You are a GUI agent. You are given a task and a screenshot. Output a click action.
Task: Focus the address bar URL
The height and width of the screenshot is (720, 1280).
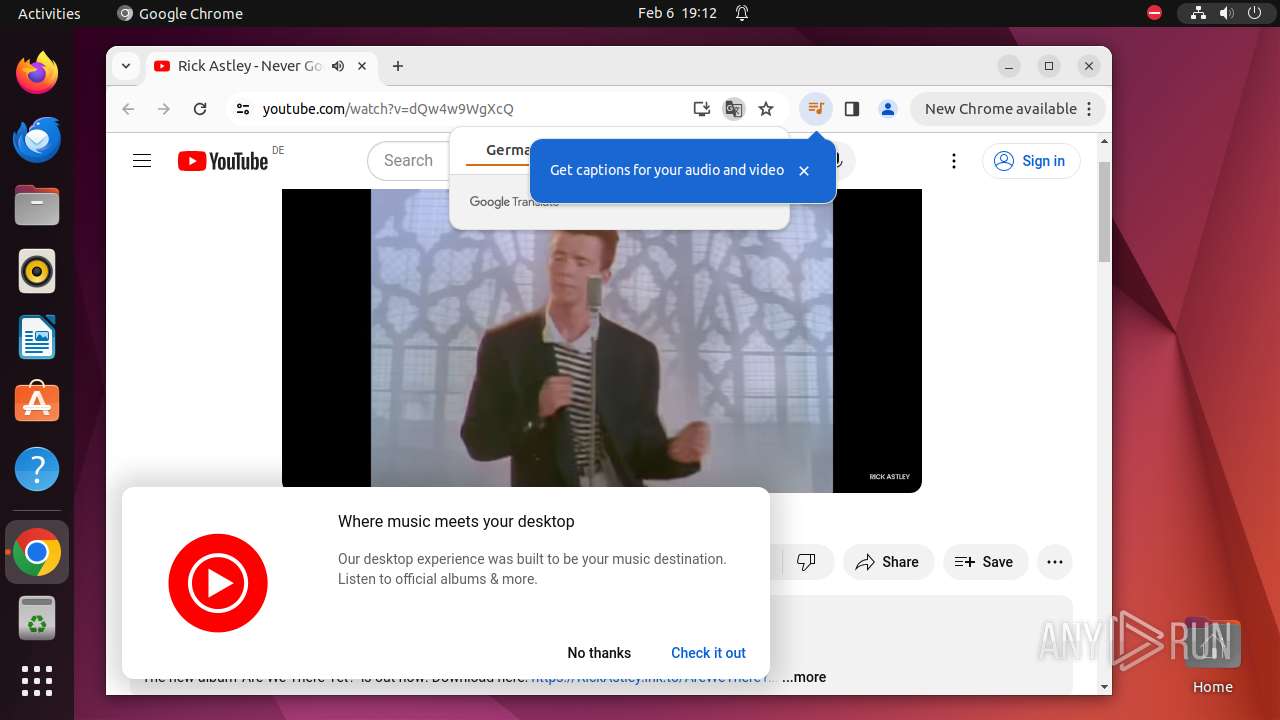(x=388, y=109)
